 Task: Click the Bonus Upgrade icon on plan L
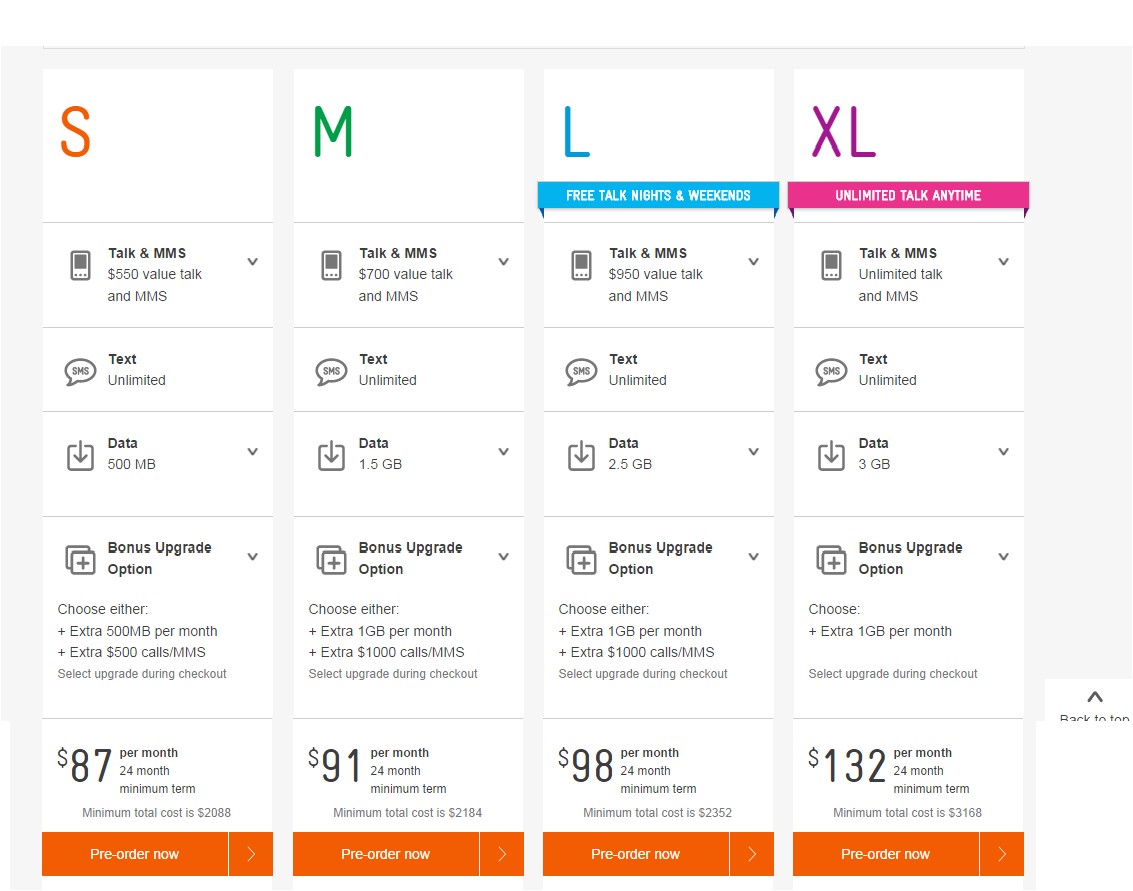pyautogui.click(x=580, y=558)
